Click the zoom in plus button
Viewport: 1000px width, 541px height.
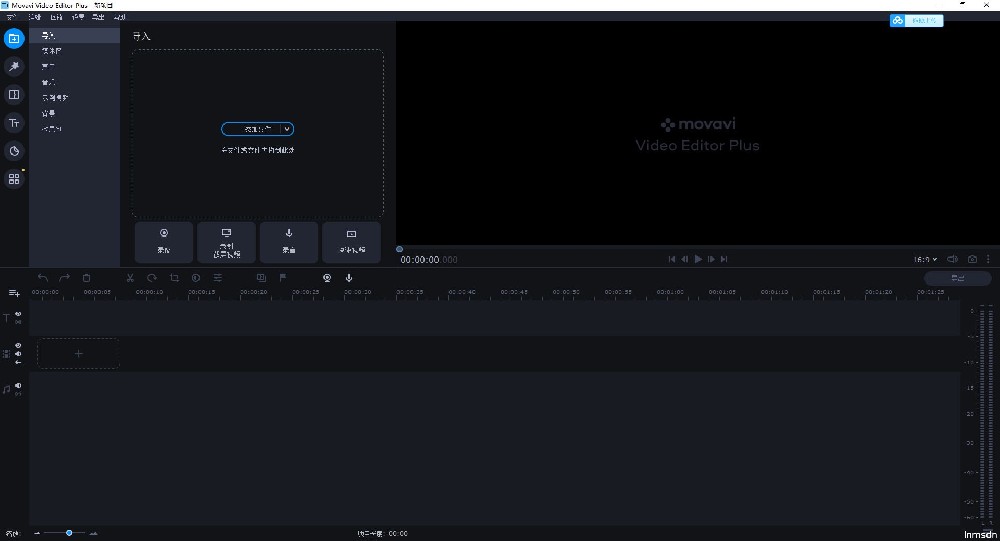(x=94, y=533)
